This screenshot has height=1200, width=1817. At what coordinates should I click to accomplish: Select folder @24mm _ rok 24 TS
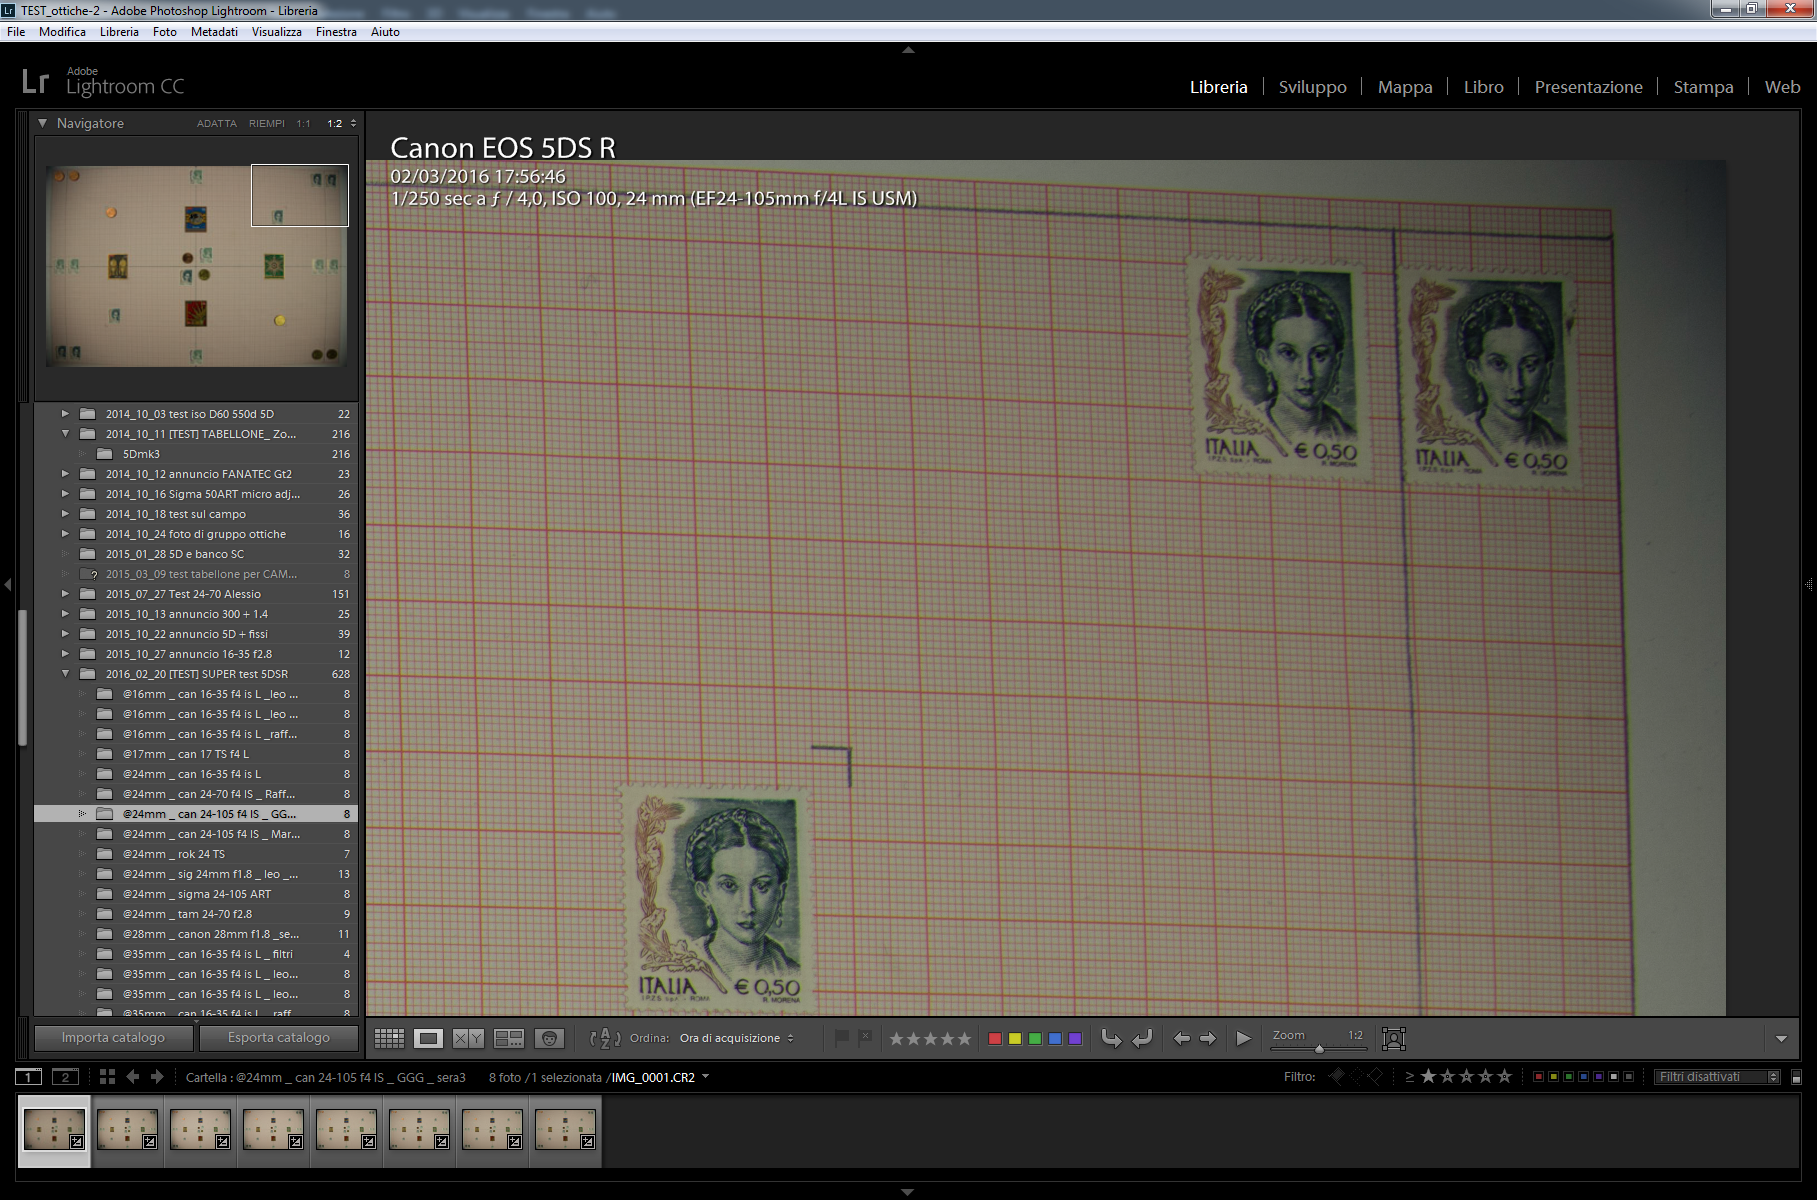[x=196, y=854]
